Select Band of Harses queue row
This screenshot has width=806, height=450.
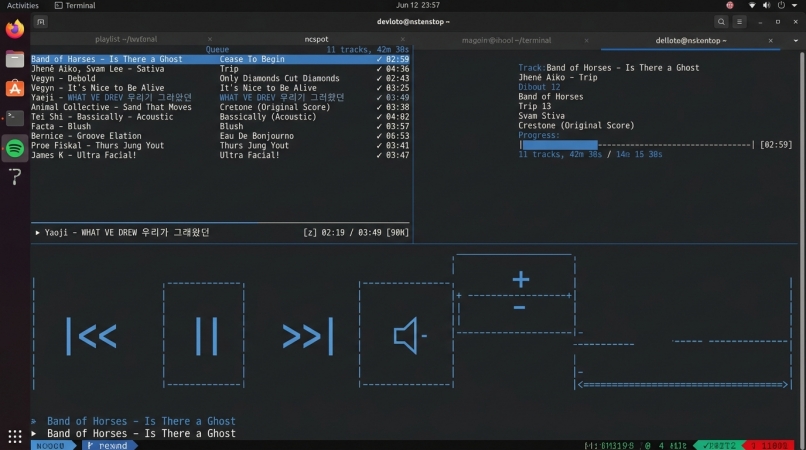tap(220, 59)
